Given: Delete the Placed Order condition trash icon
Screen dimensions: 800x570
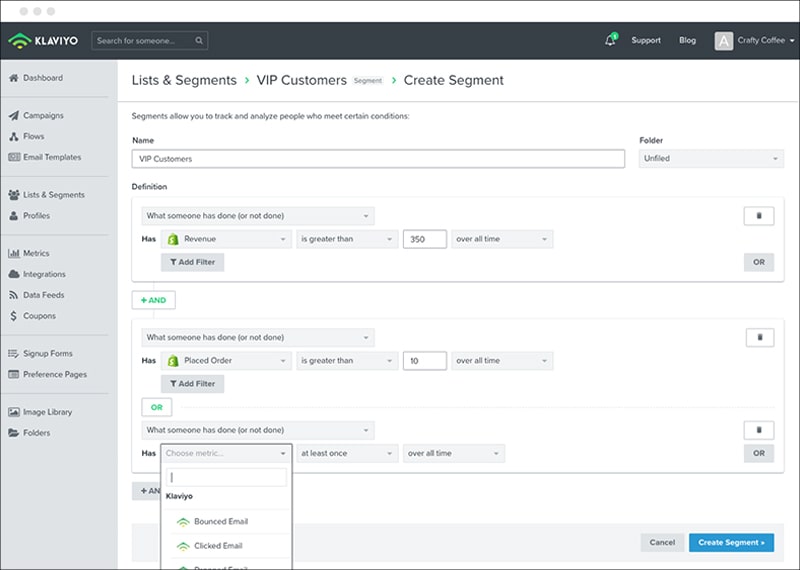Looking at the screenshot, I should pyautogui.click(x=759, y=337).
